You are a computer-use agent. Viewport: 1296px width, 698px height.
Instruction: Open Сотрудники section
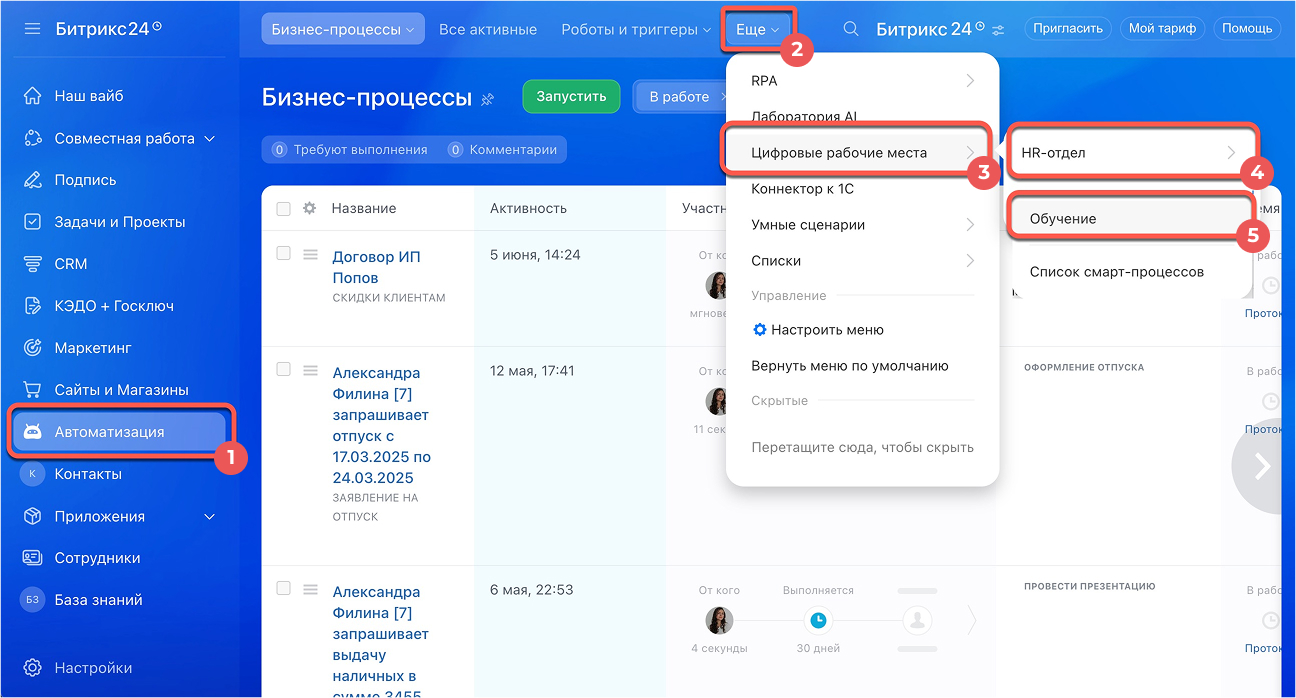tap(97, 558)
